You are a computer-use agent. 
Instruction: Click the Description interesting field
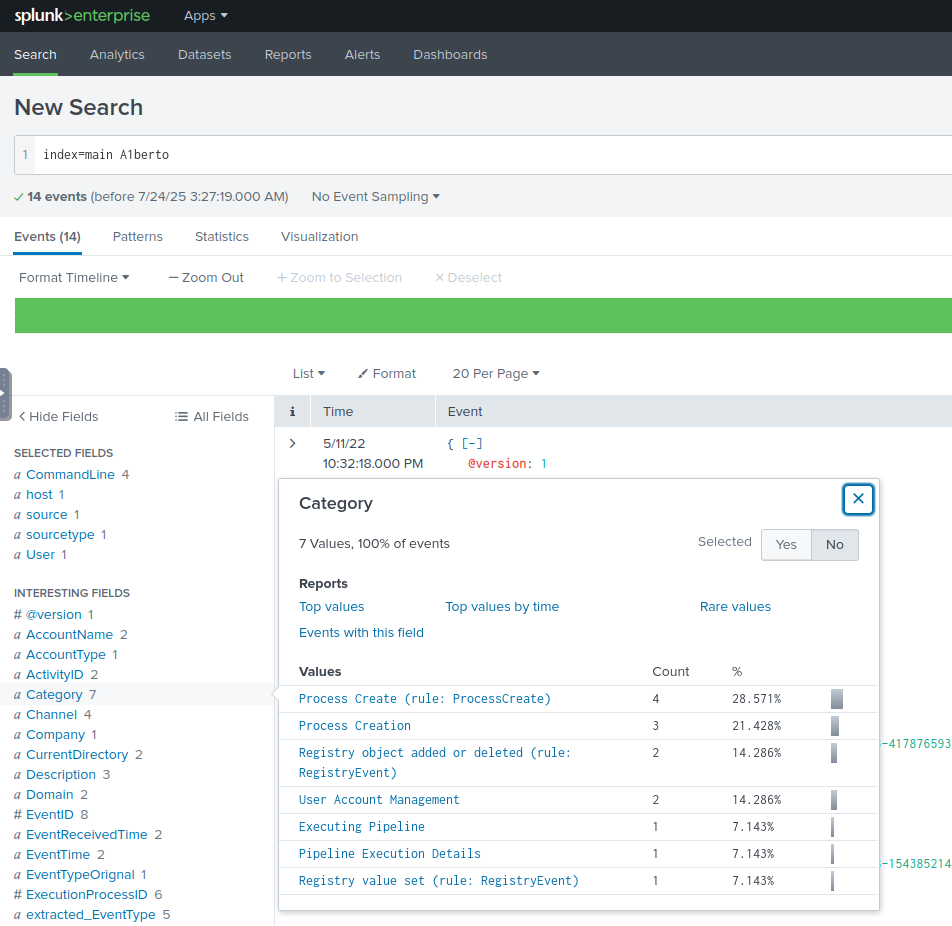tap(61, 775)
